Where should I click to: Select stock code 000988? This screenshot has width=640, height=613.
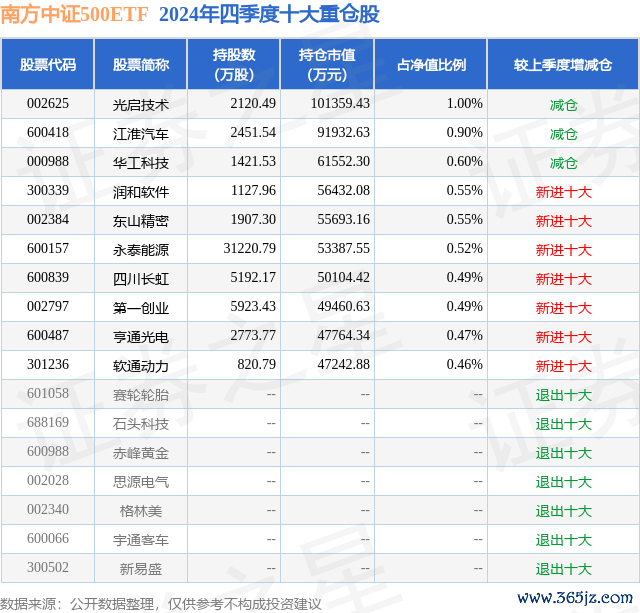[x=48, y=162]
